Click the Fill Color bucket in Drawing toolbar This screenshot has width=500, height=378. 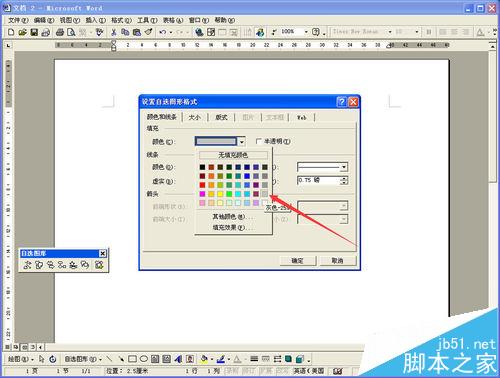pos(204,359)
